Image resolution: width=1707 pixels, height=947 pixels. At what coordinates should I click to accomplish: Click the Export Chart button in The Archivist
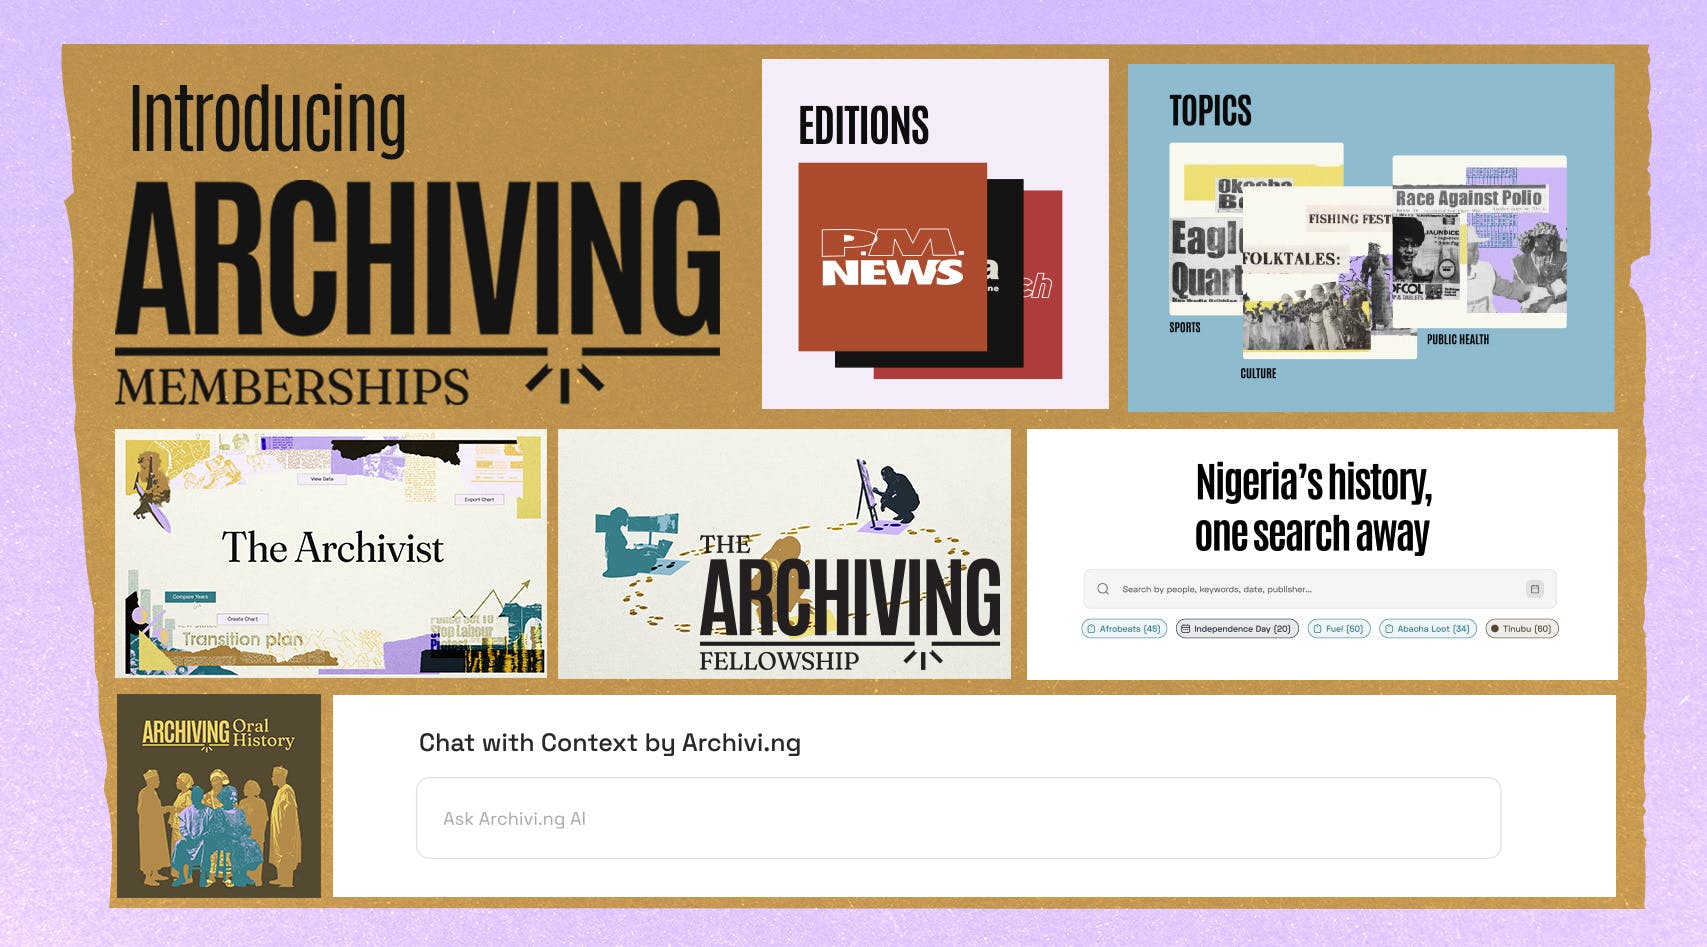479,499
